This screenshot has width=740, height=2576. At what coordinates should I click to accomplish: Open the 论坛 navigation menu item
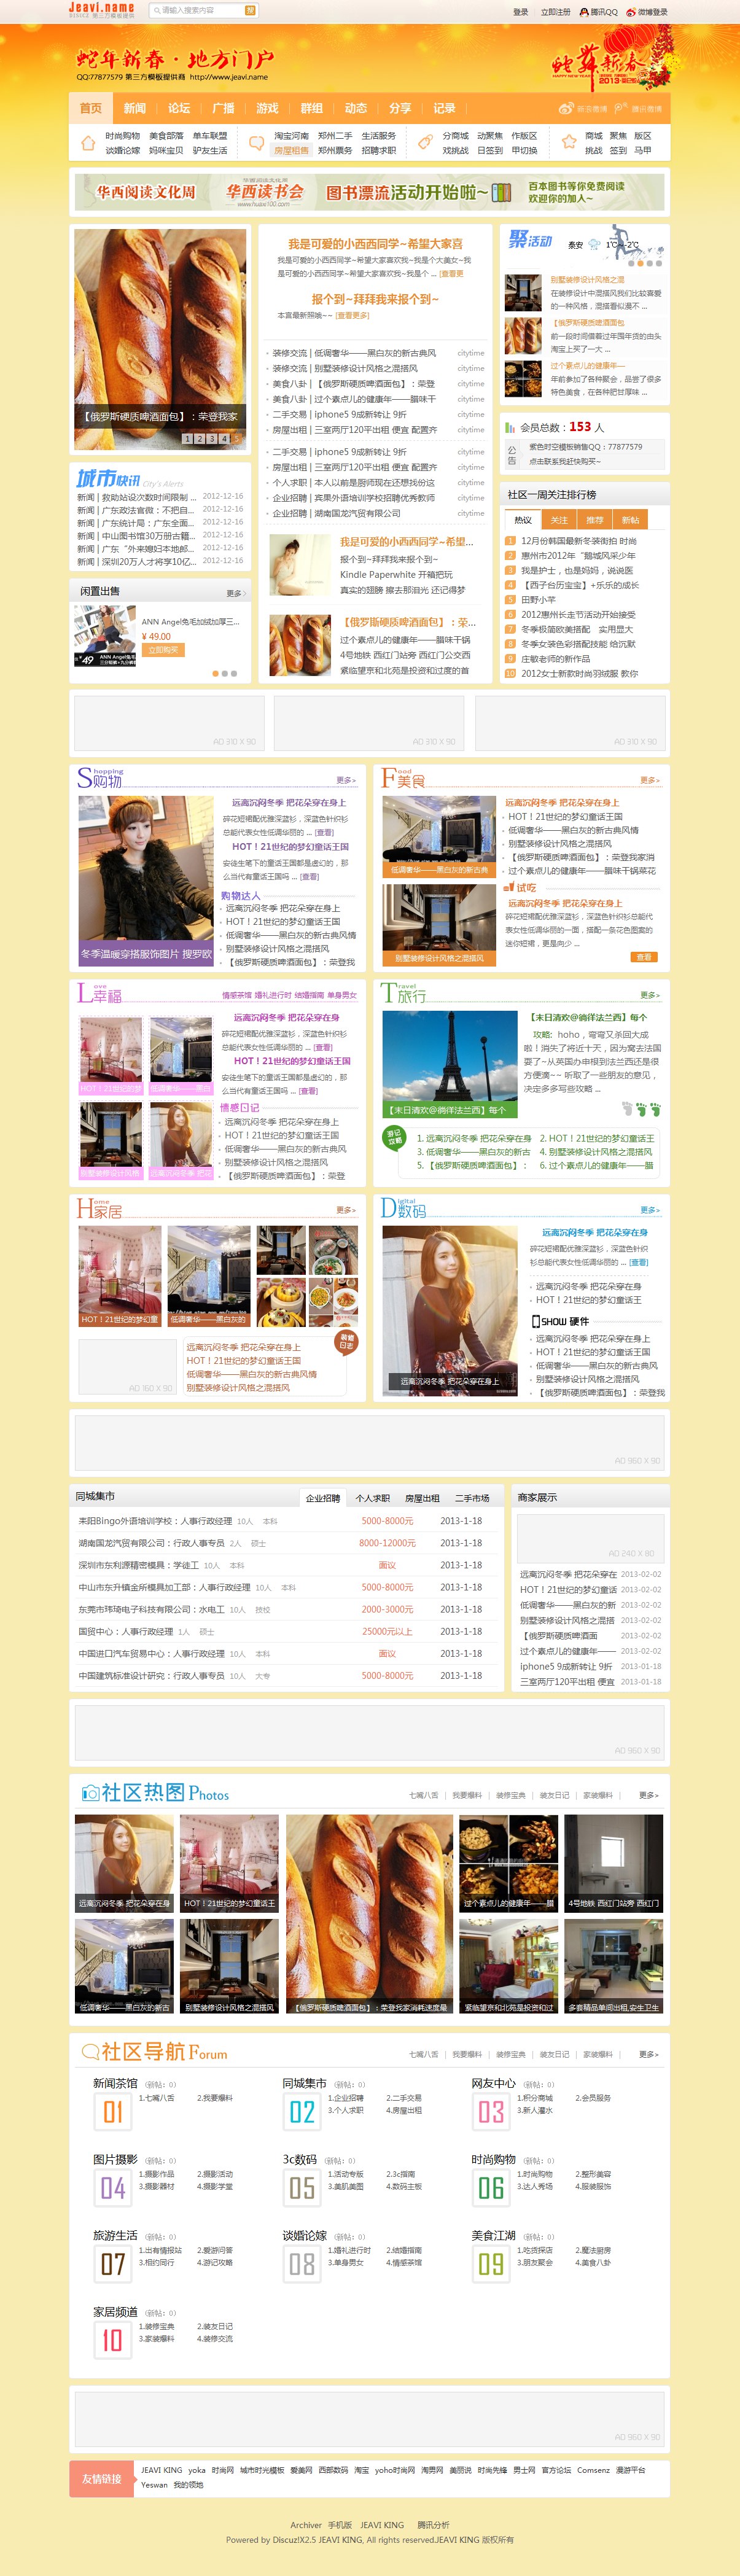179,108
